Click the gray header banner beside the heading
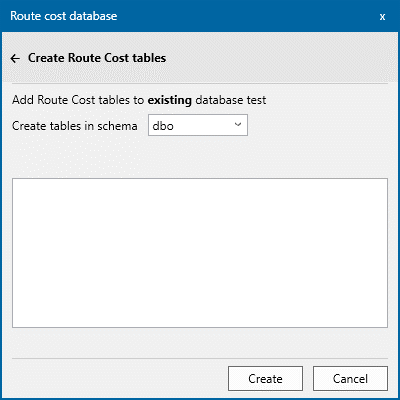 click(277, 58)
